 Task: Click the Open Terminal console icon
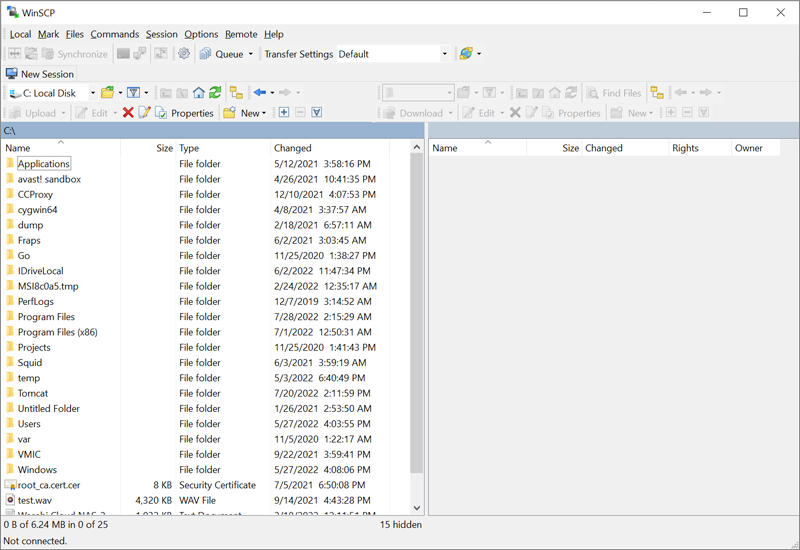click(x=123, y=54)
